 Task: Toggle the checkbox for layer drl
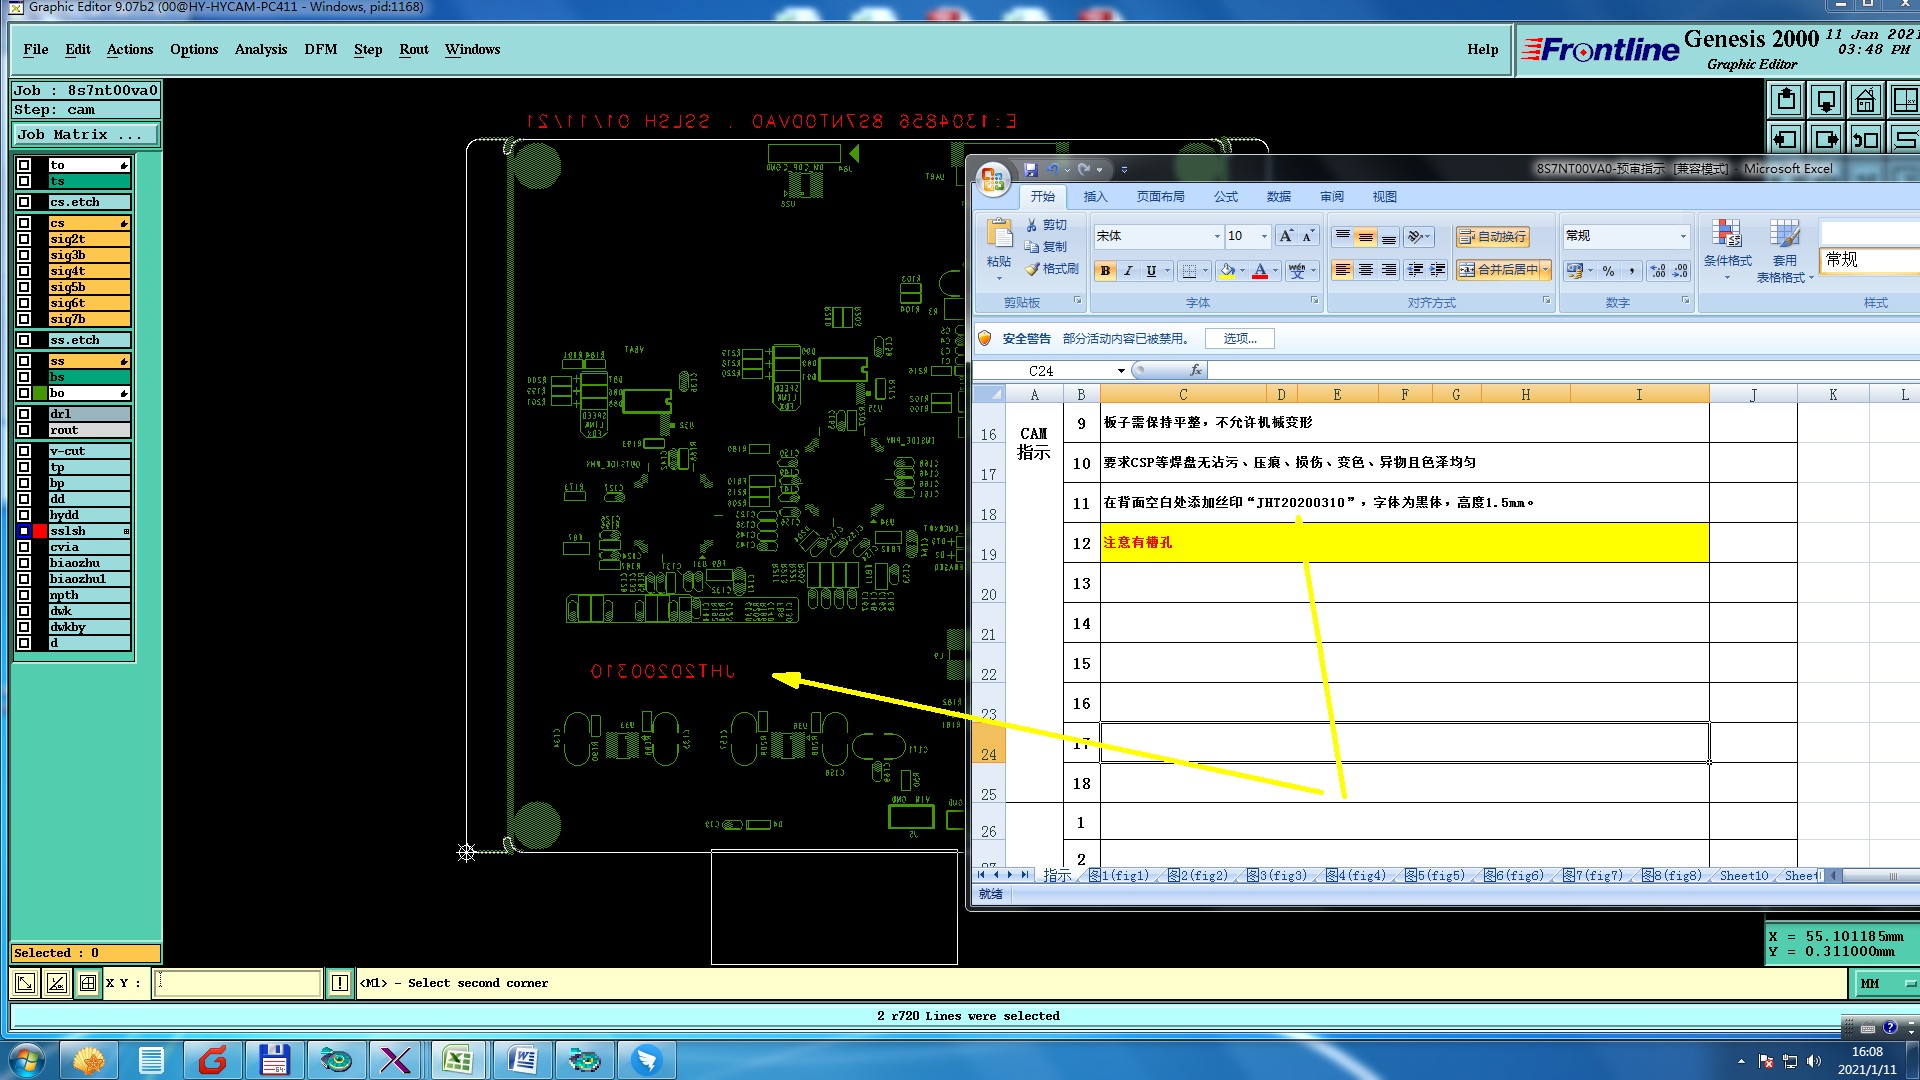point(24,414)
